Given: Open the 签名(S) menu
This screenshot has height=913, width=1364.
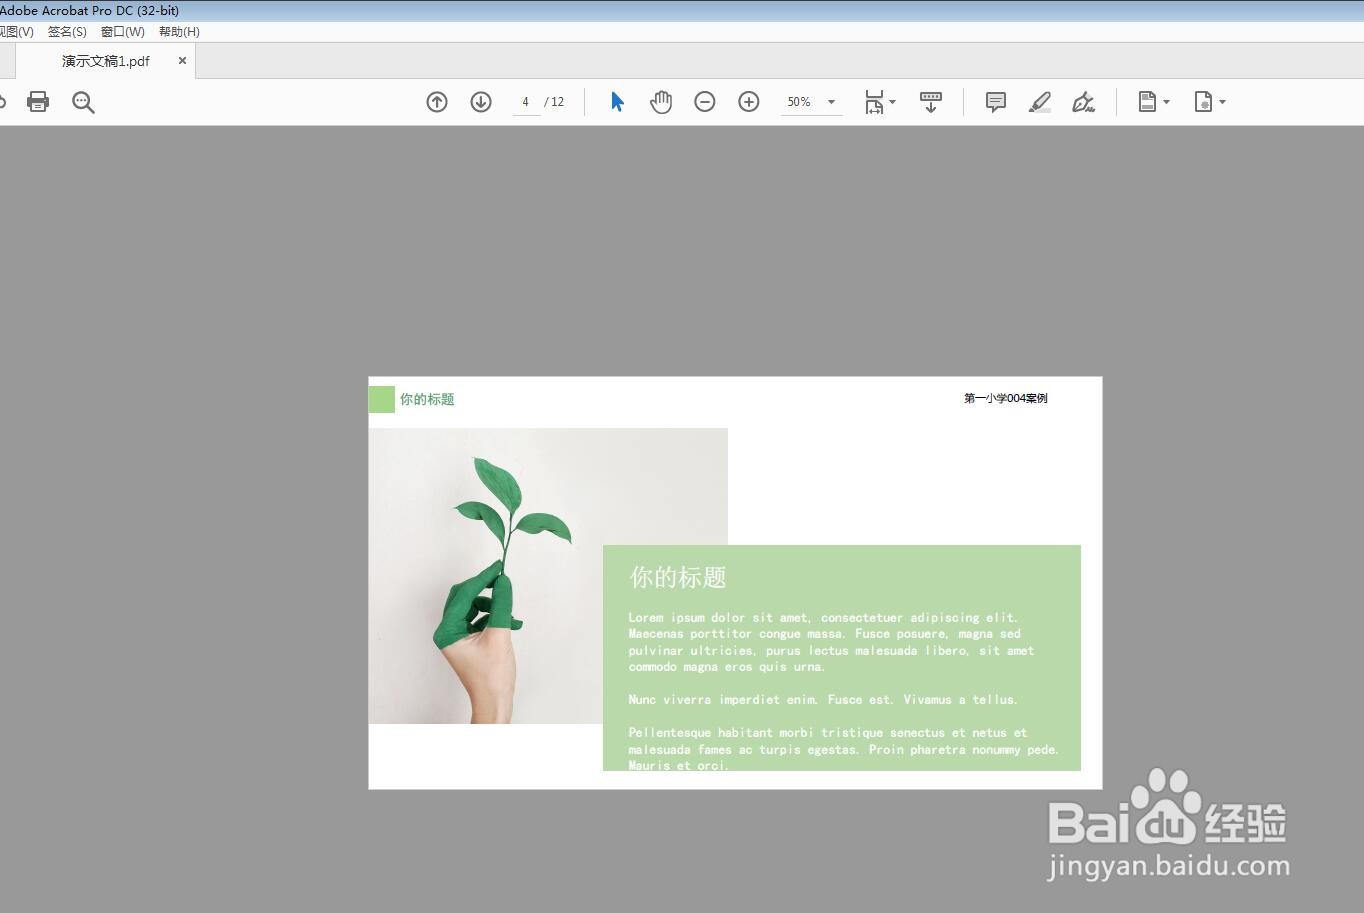Looking at the screenshot, I should tap(67, 32).
